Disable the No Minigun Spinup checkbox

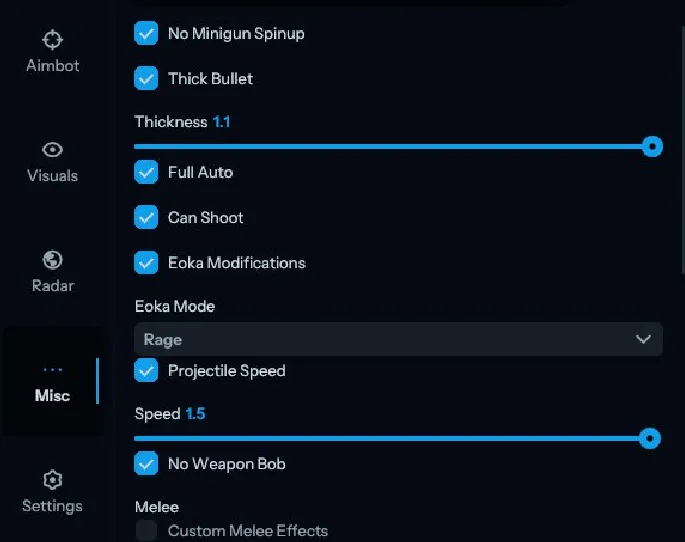pos(147,33)
